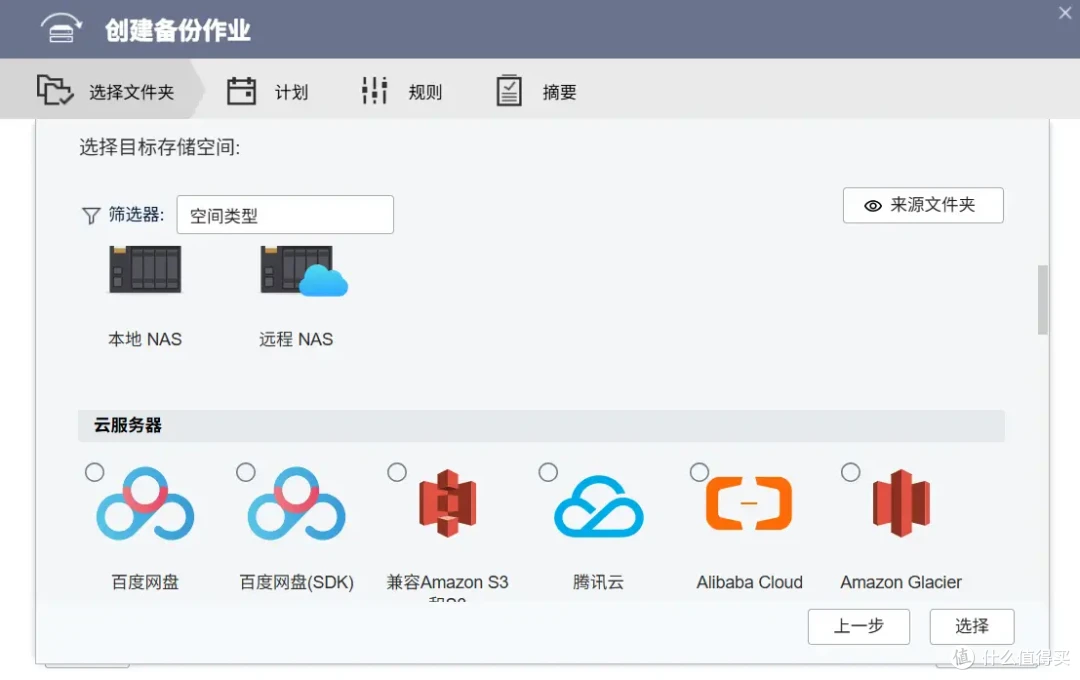Screen dimensions: 1080x680
Task: Select the Alibaba Cloud radio button
Action: 699,472
